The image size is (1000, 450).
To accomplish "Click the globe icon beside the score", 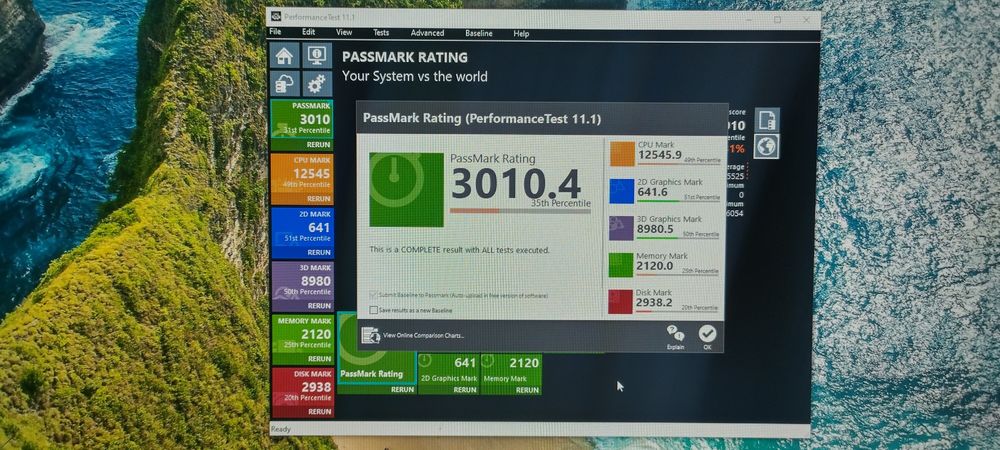I will (x=766, y=147).
